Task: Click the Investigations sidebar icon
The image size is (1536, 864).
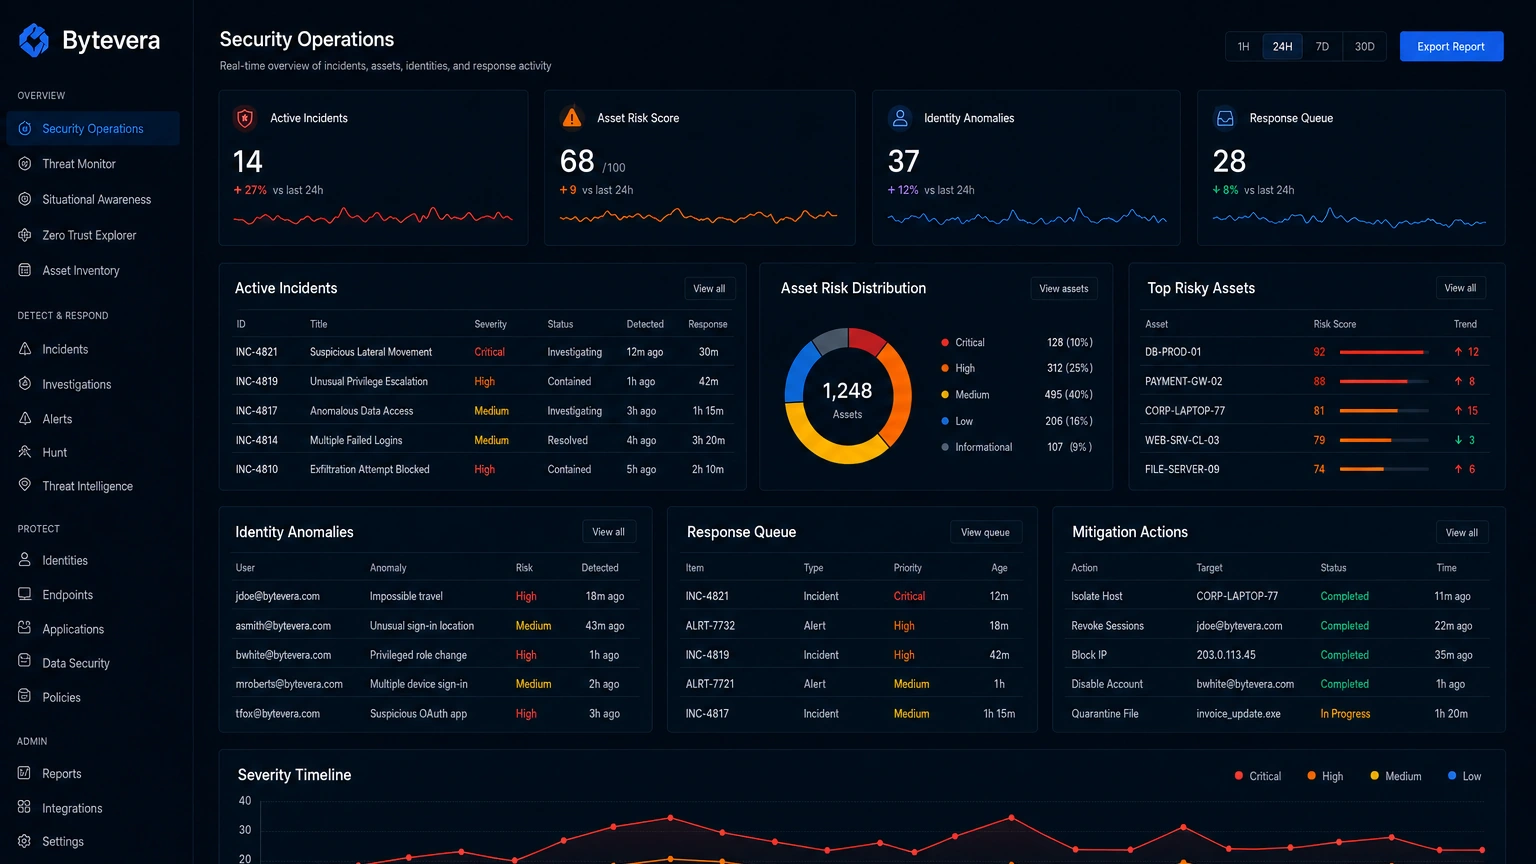Action: pyautogui.click(x=25, y=384)
